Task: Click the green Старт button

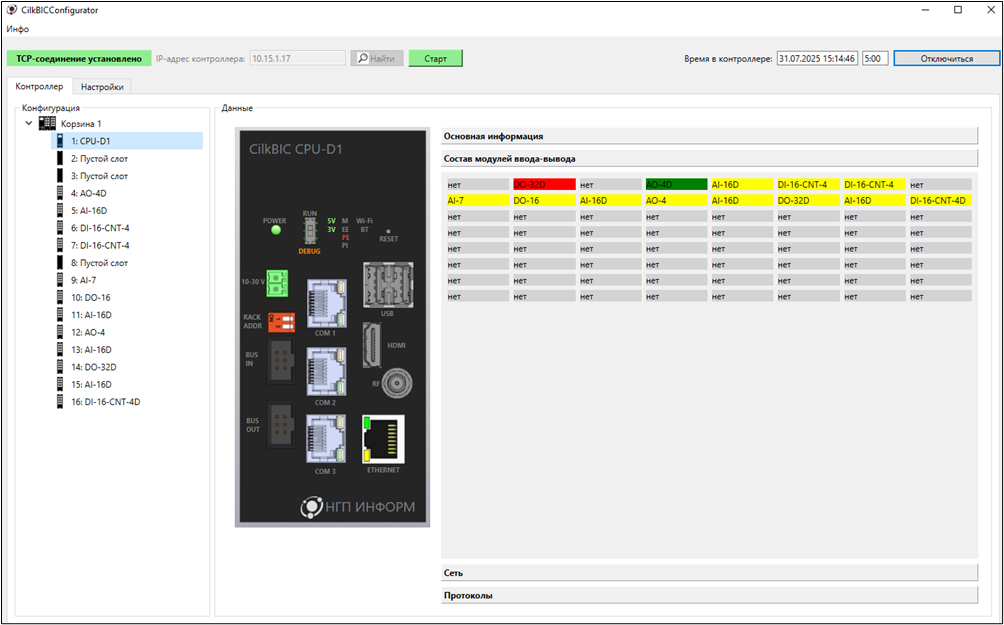Action: pos(435,58)
